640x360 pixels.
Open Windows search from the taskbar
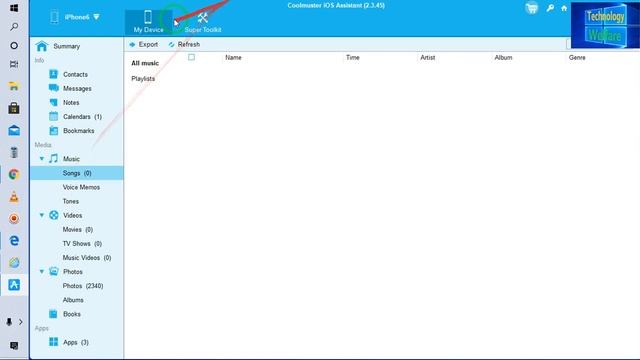14,27
